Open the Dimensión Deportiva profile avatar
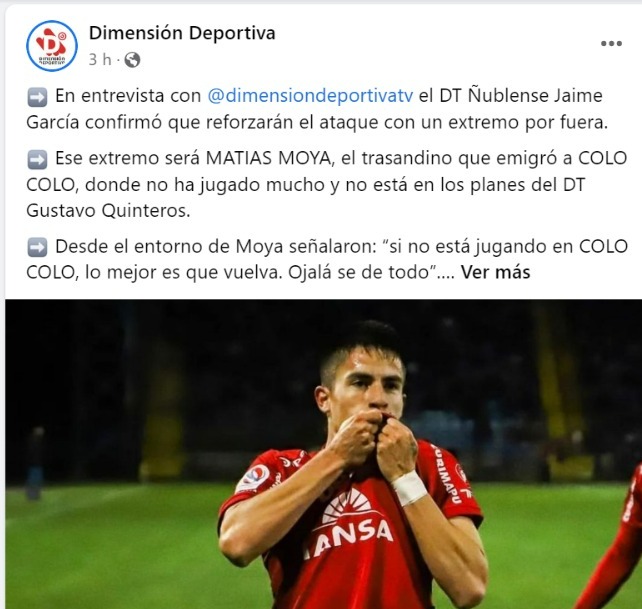Screen dimensions: 642x609 (52, 46)
